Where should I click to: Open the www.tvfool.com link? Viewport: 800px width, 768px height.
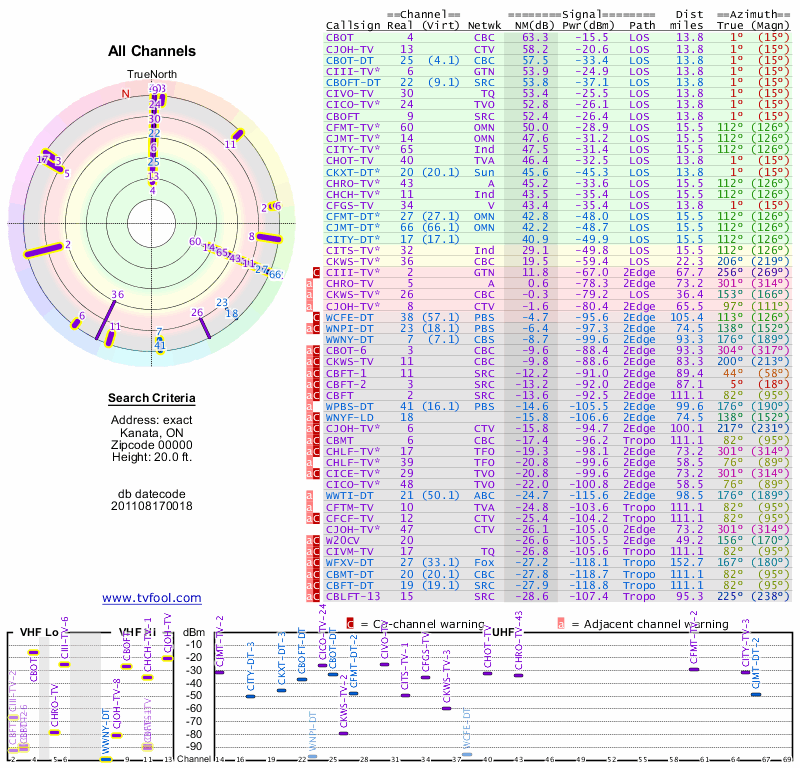(x=152, y=598)
